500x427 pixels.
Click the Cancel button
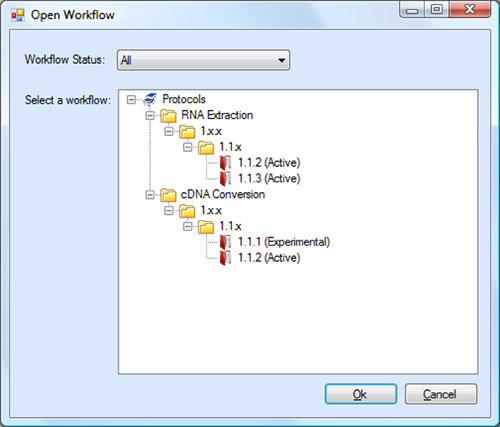(x=441, y=394)
